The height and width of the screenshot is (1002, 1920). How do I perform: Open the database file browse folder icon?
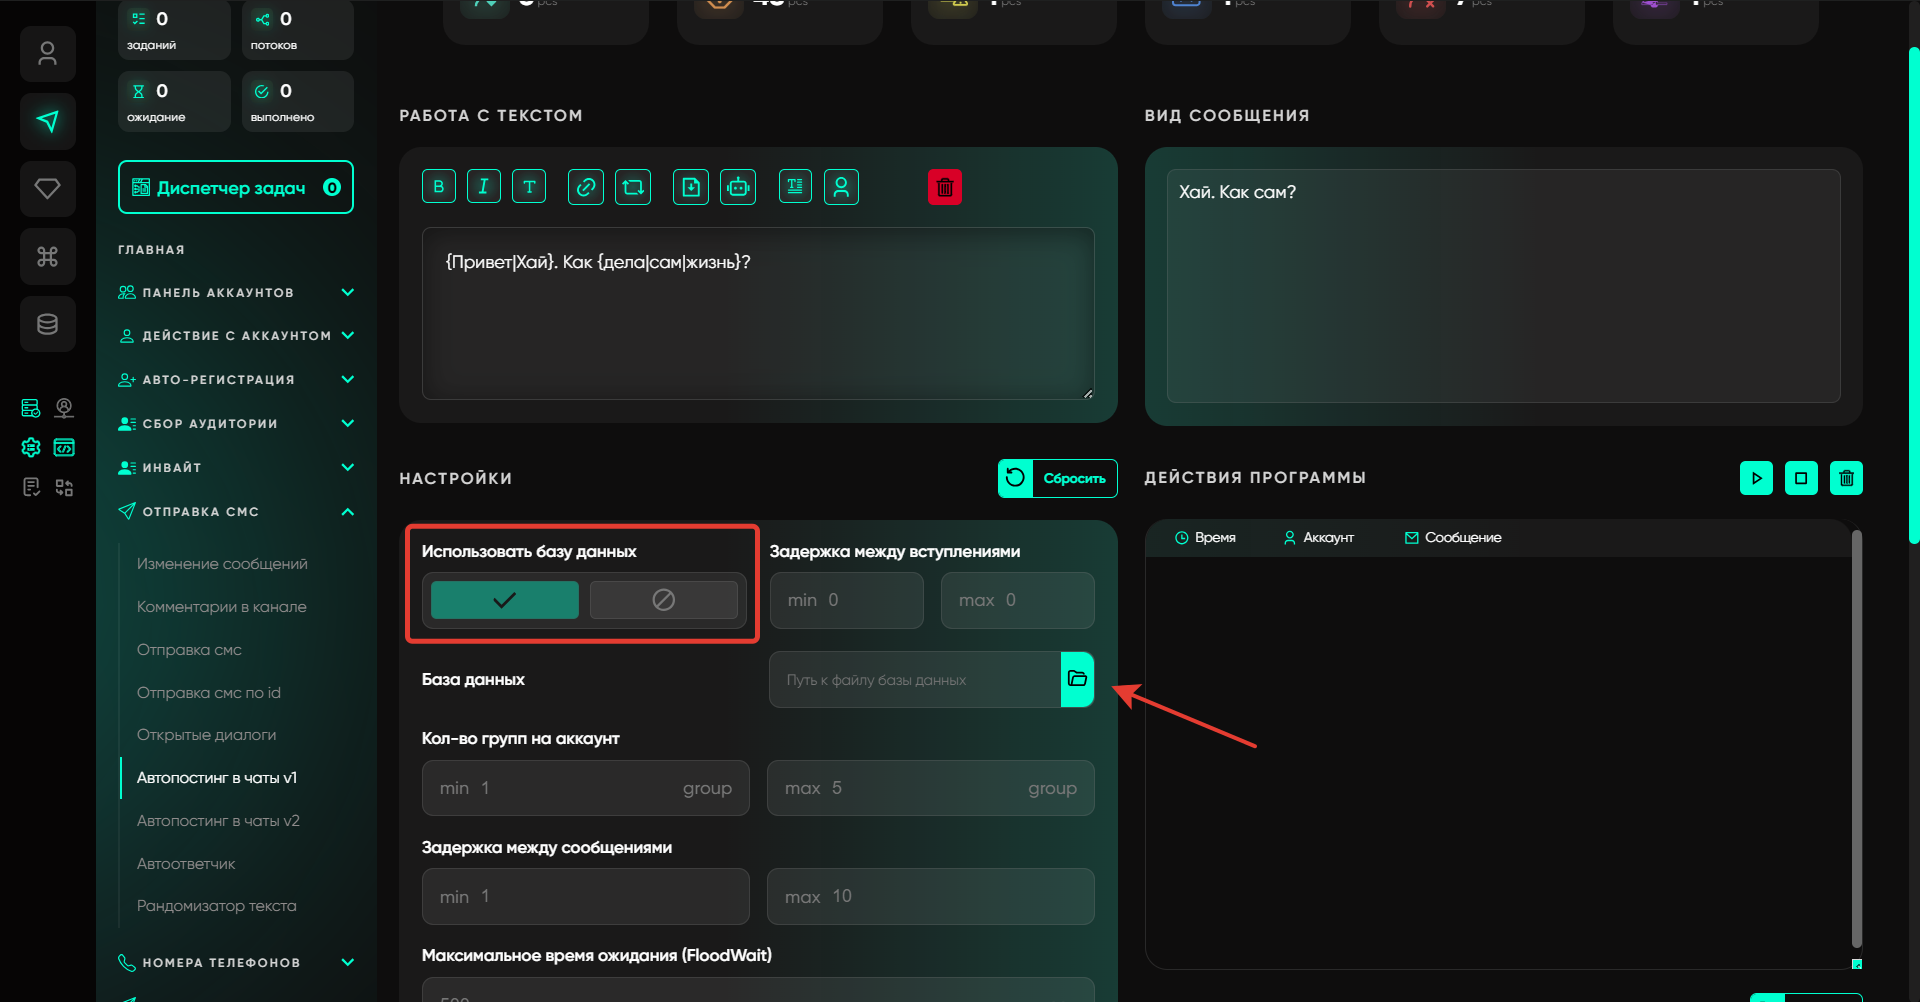tap(1077, 679)
